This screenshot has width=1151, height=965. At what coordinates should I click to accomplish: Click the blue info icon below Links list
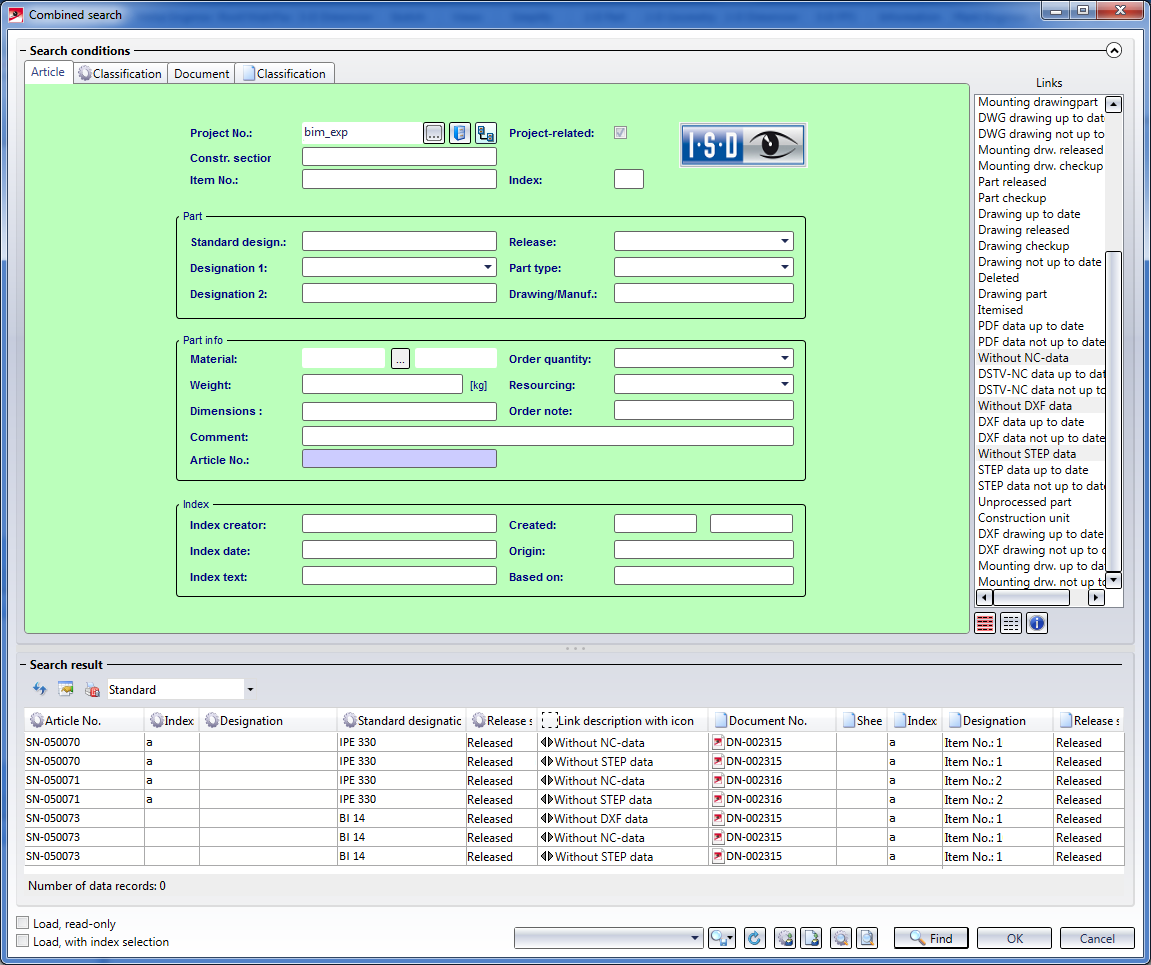point(1037,623)
